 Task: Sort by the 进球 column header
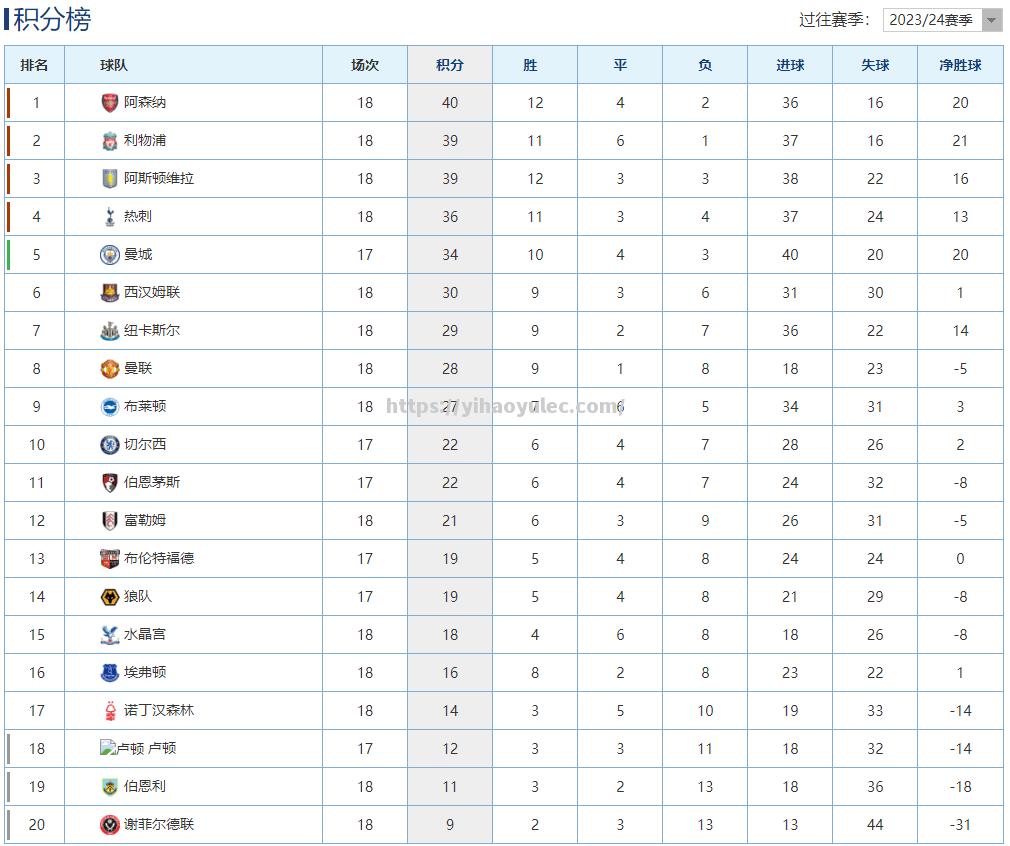790,65
